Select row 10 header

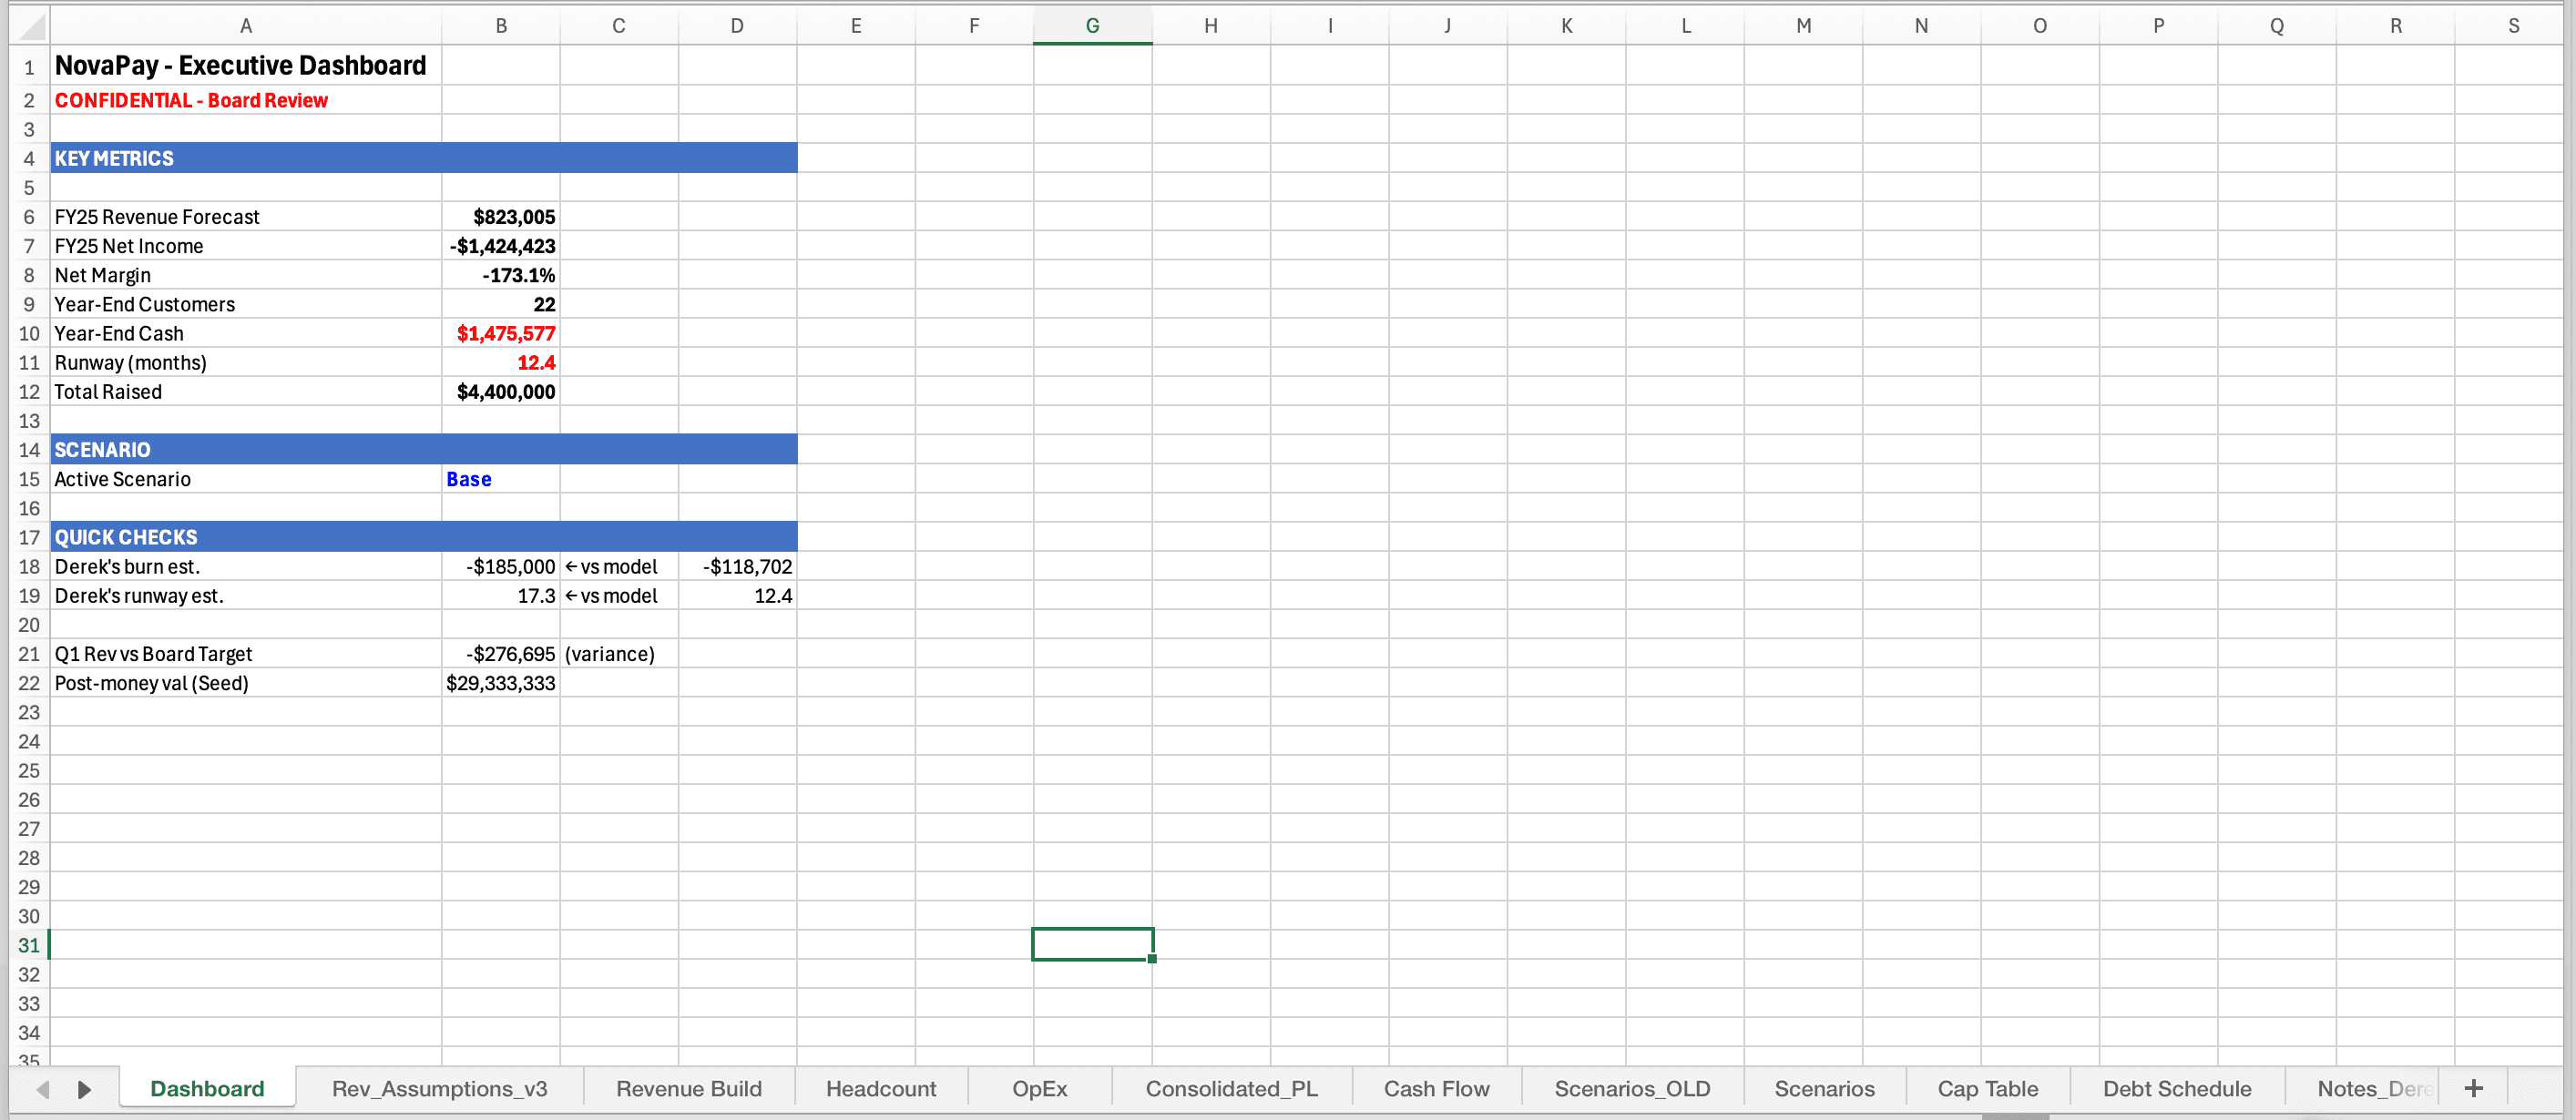tap(28, 333)
